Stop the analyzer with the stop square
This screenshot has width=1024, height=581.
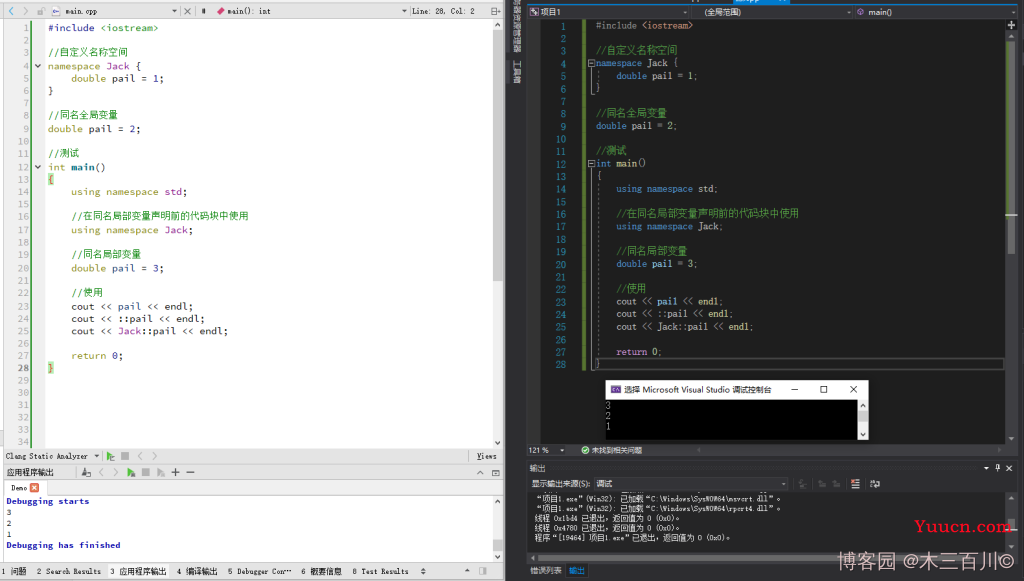click(125, 456)
